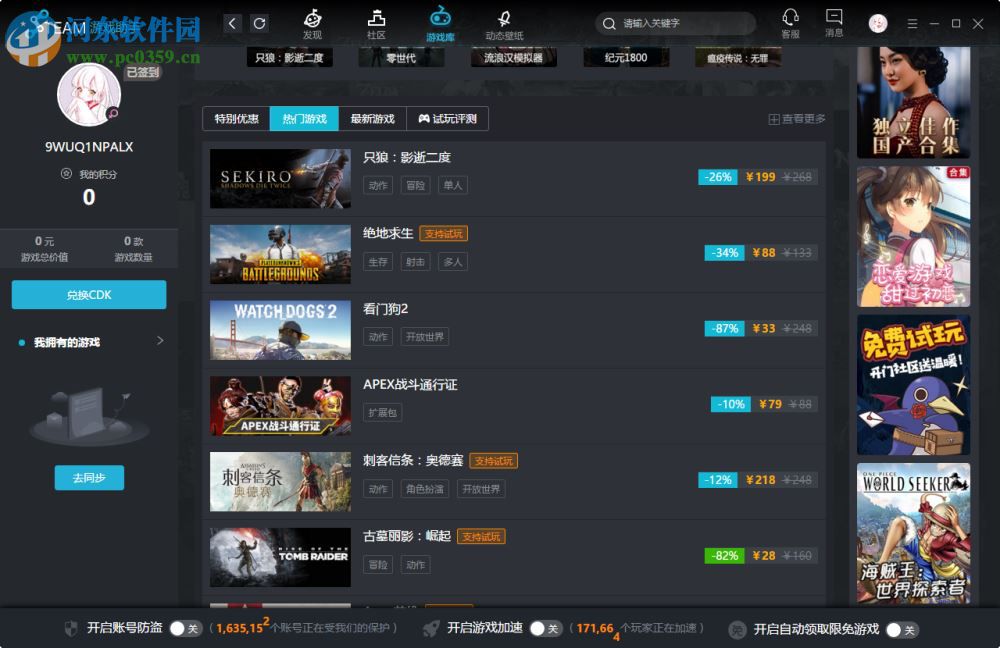Open the 消息 messages icon
1000x648 pixels.
[834, 20]
